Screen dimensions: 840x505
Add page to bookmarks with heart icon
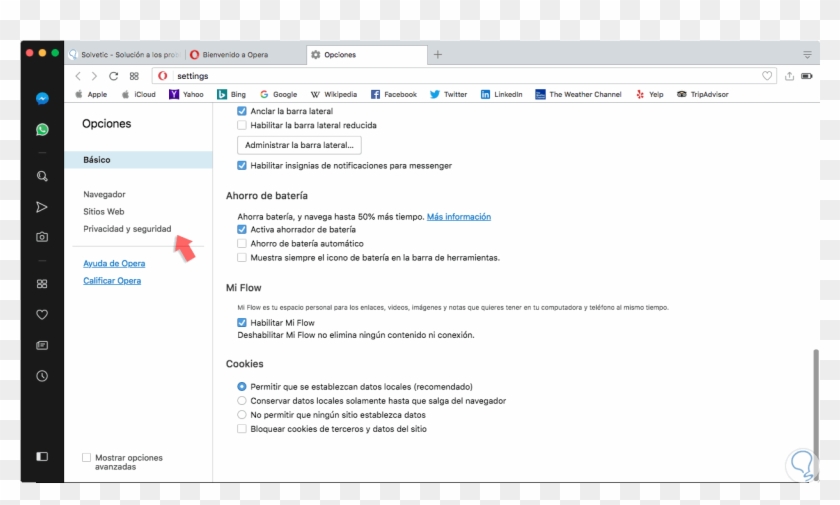click(x=767, y=76)
